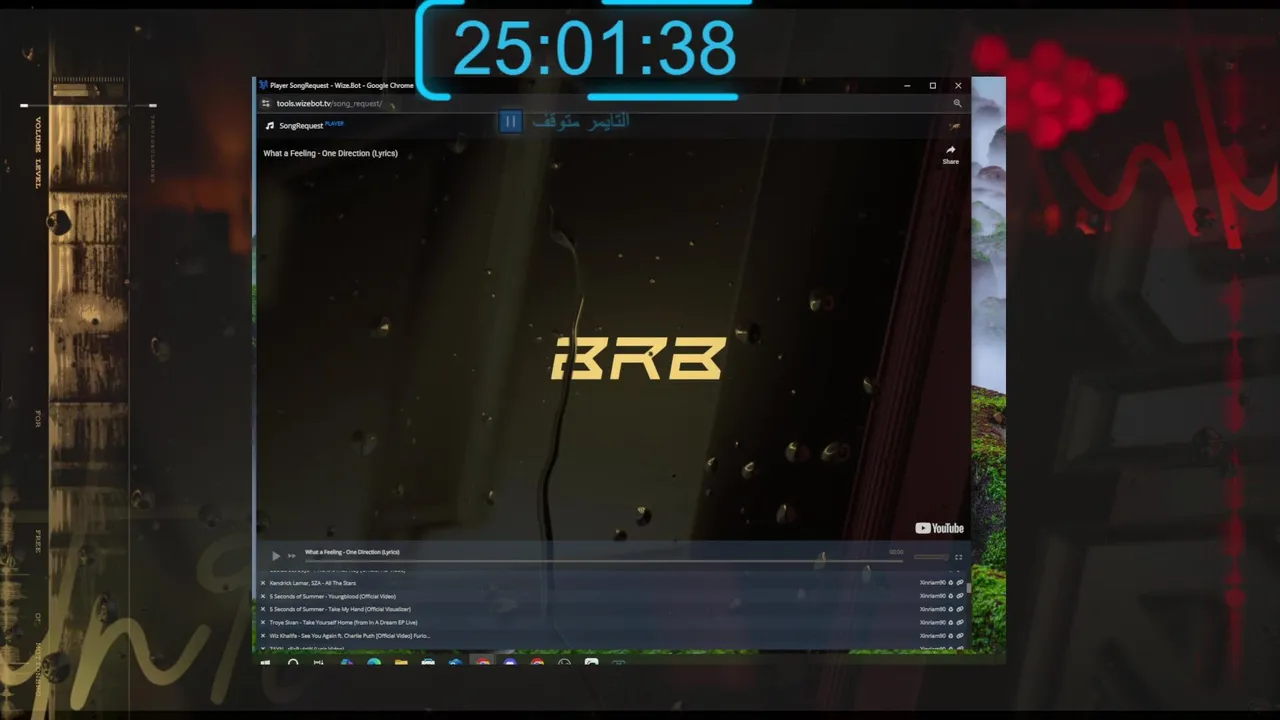
Task: Play 'Take My Hand (Official Visualizer)' via row play icon
Action: point(951,609)
